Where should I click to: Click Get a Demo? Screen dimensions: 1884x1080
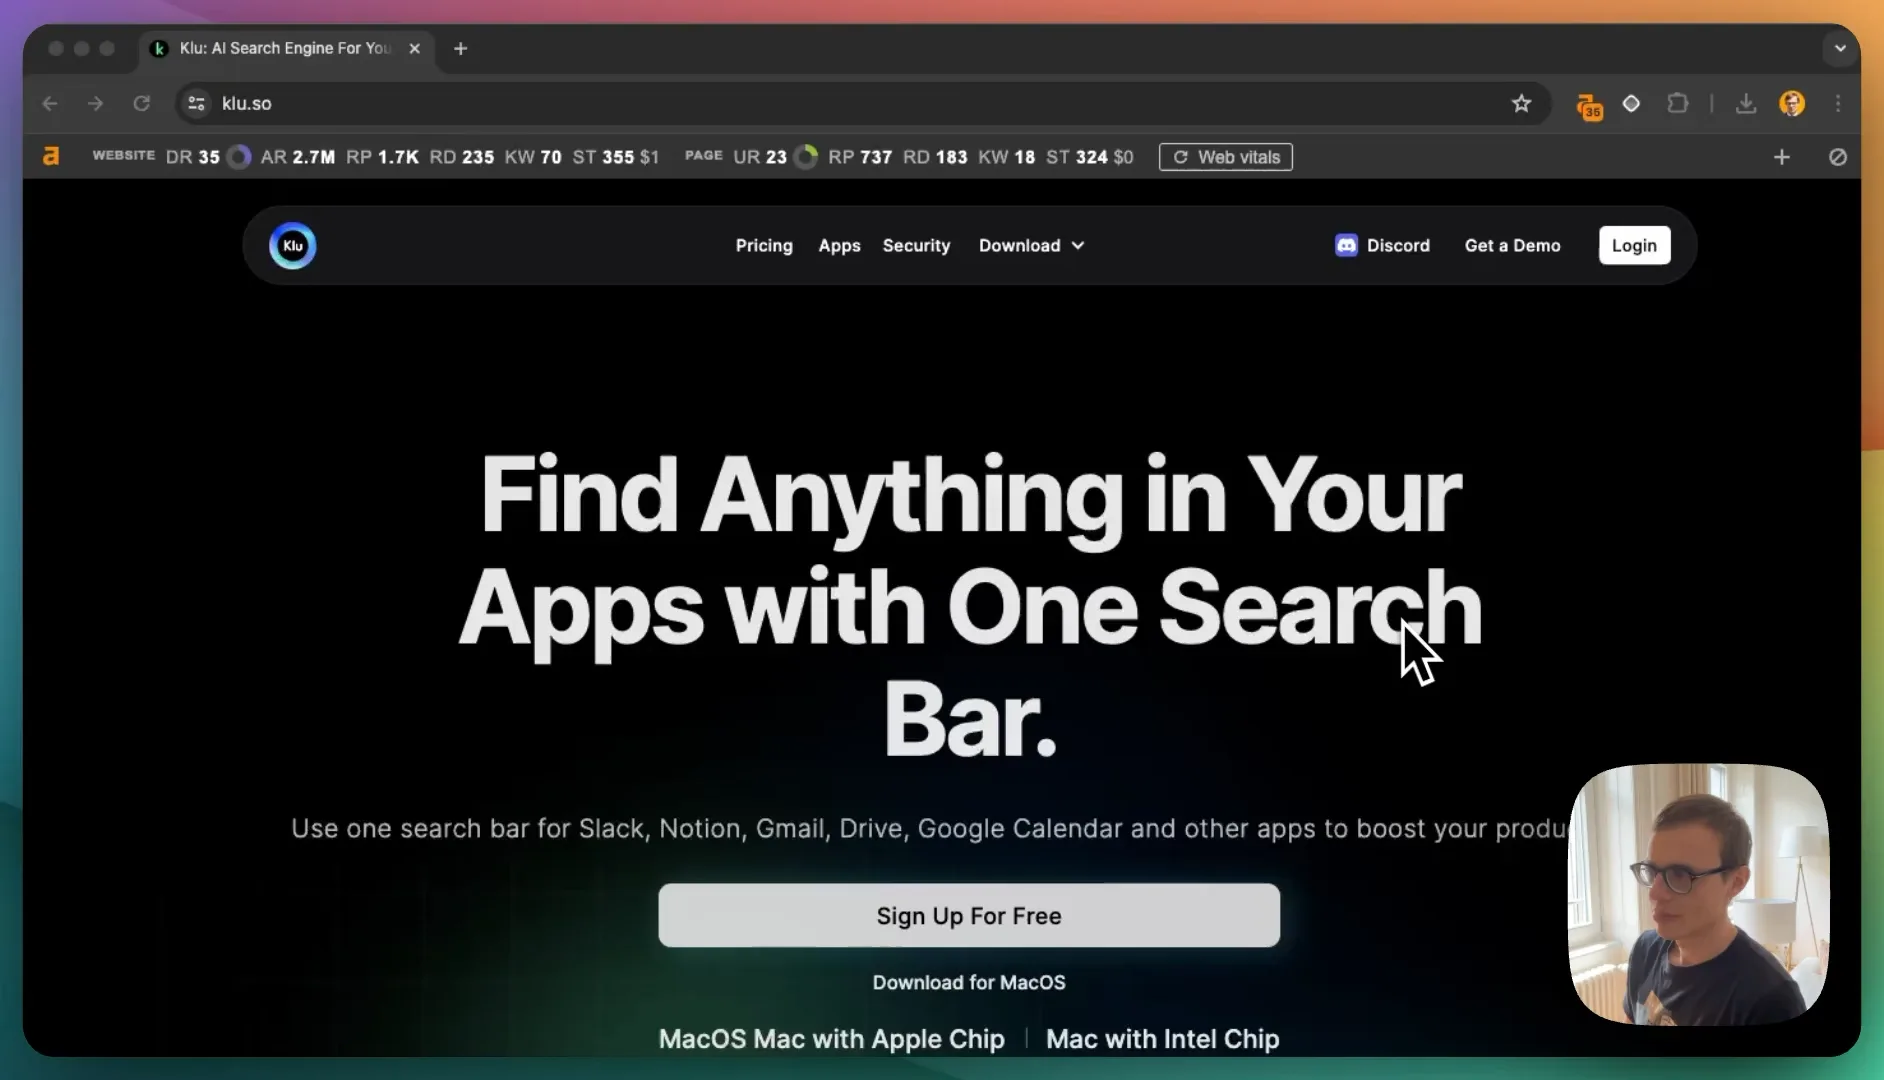point(1512,246)
